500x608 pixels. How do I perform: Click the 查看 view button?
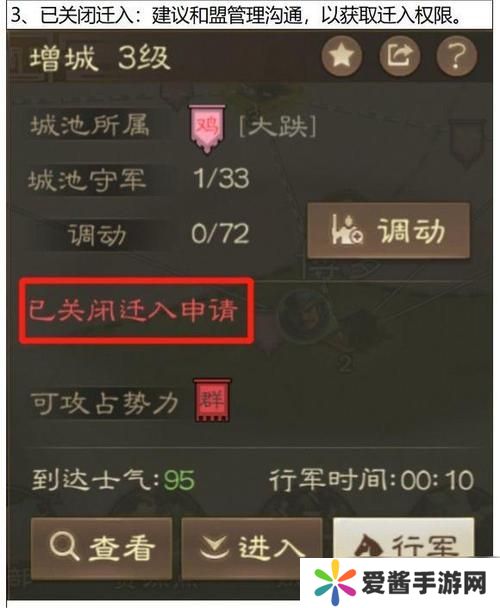pos(101,548)
